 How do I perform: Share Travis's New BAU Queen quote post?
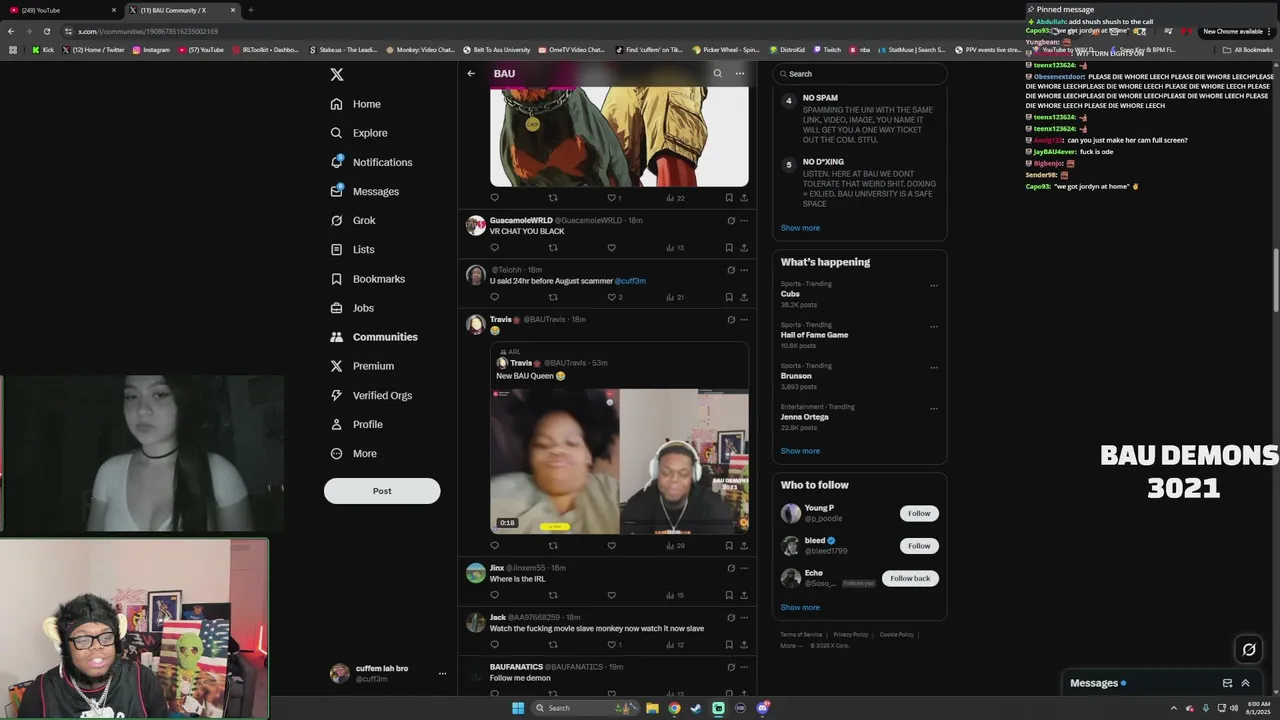744,546
